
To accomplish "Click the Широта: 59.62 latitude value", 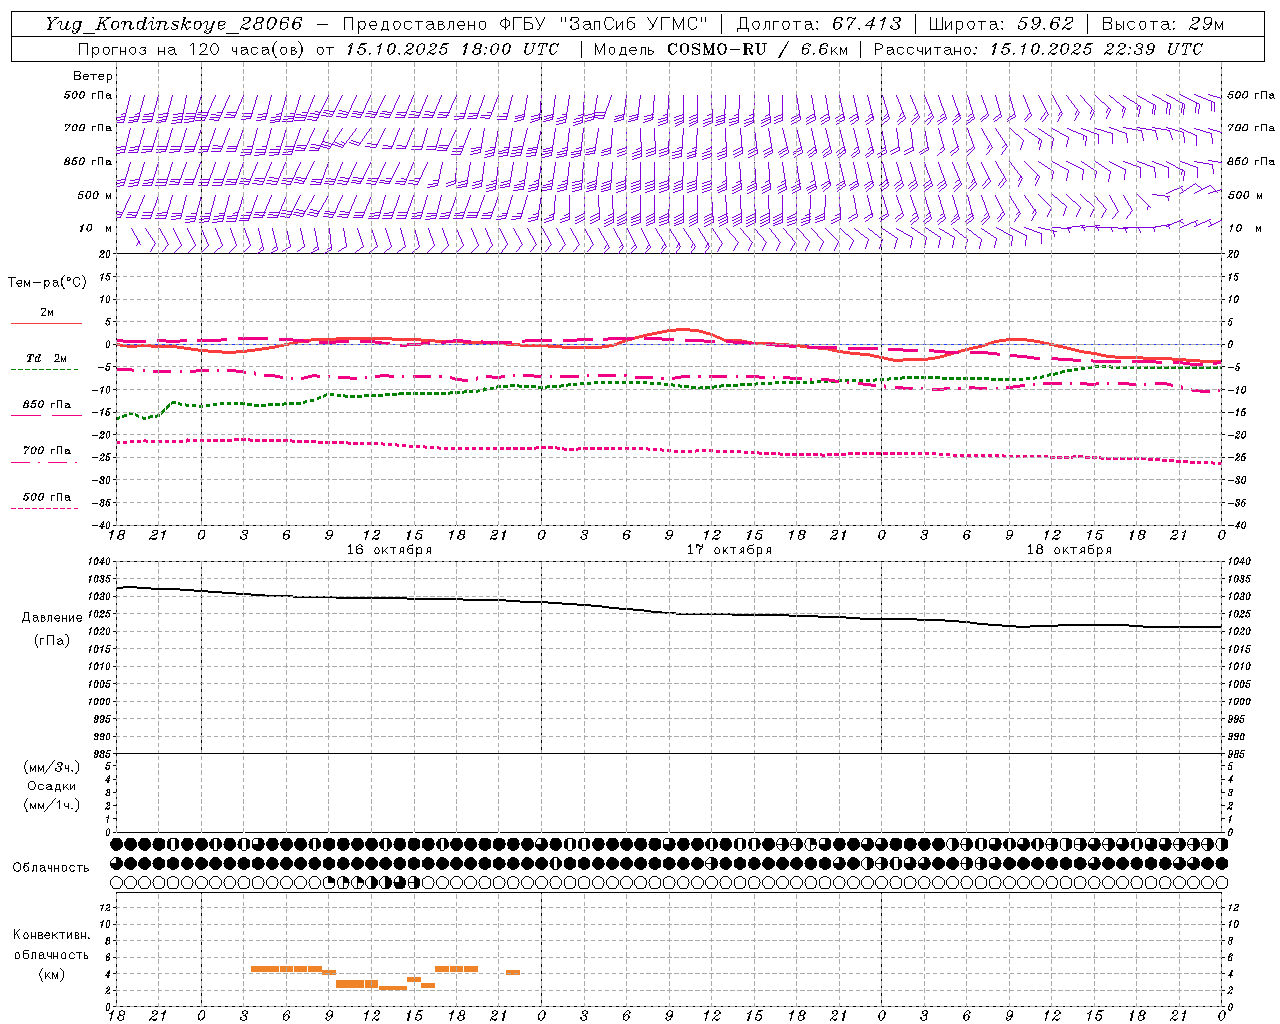I will pos(1002,24).
